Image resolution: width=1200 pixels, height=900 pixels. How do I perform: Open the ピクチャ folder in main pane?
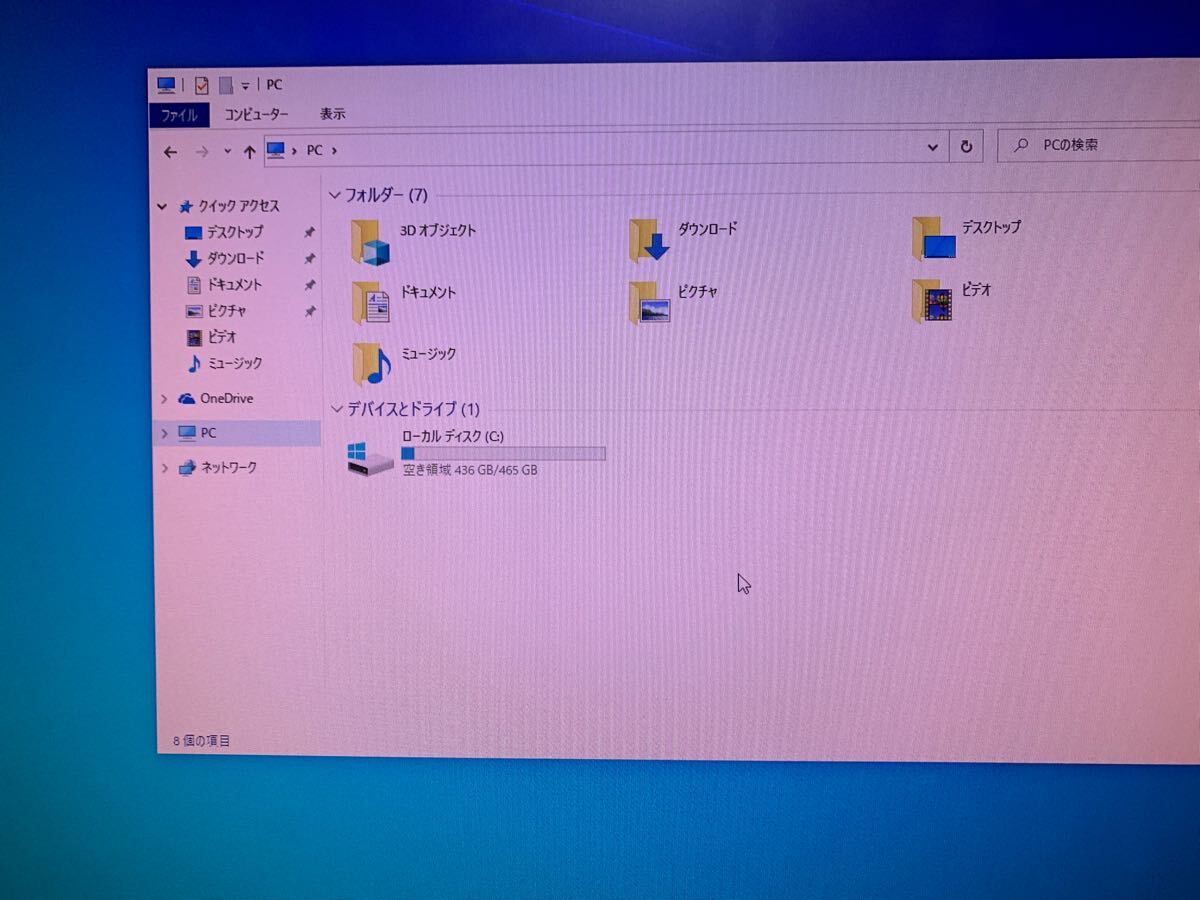pyautogui.click(x=673, y=301)
